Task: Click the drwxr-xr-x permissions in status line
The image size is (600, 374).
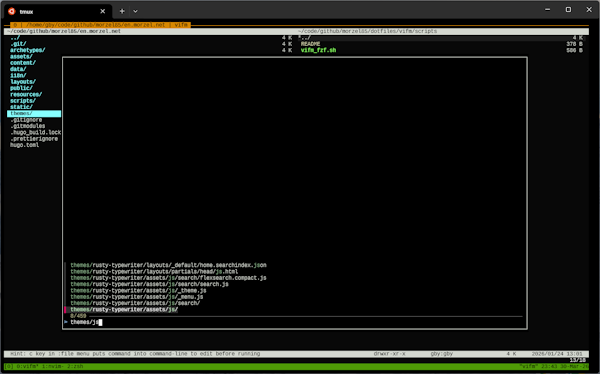Action: (x=390, y=354)
